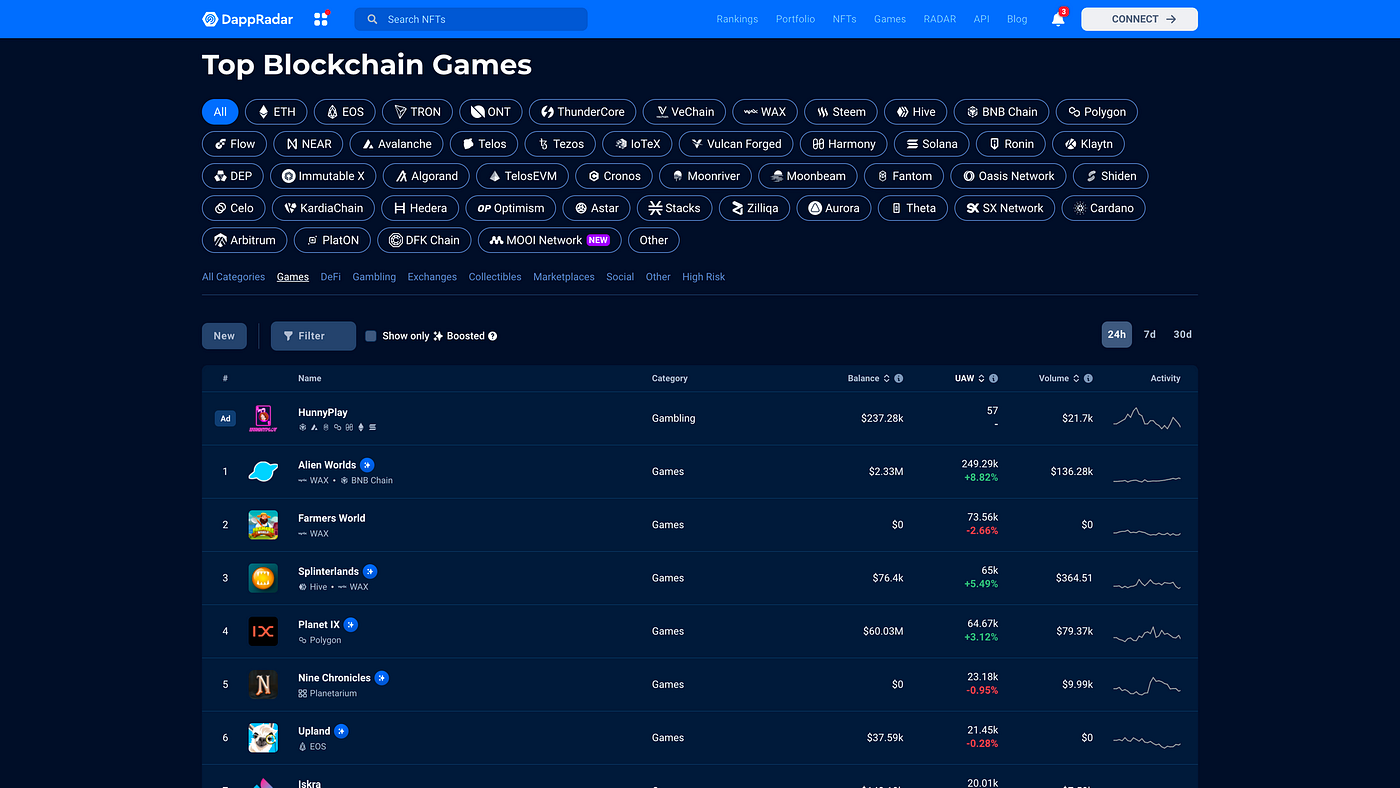
Task: Filter by MOOI Network chain
Action: (549, 240)
